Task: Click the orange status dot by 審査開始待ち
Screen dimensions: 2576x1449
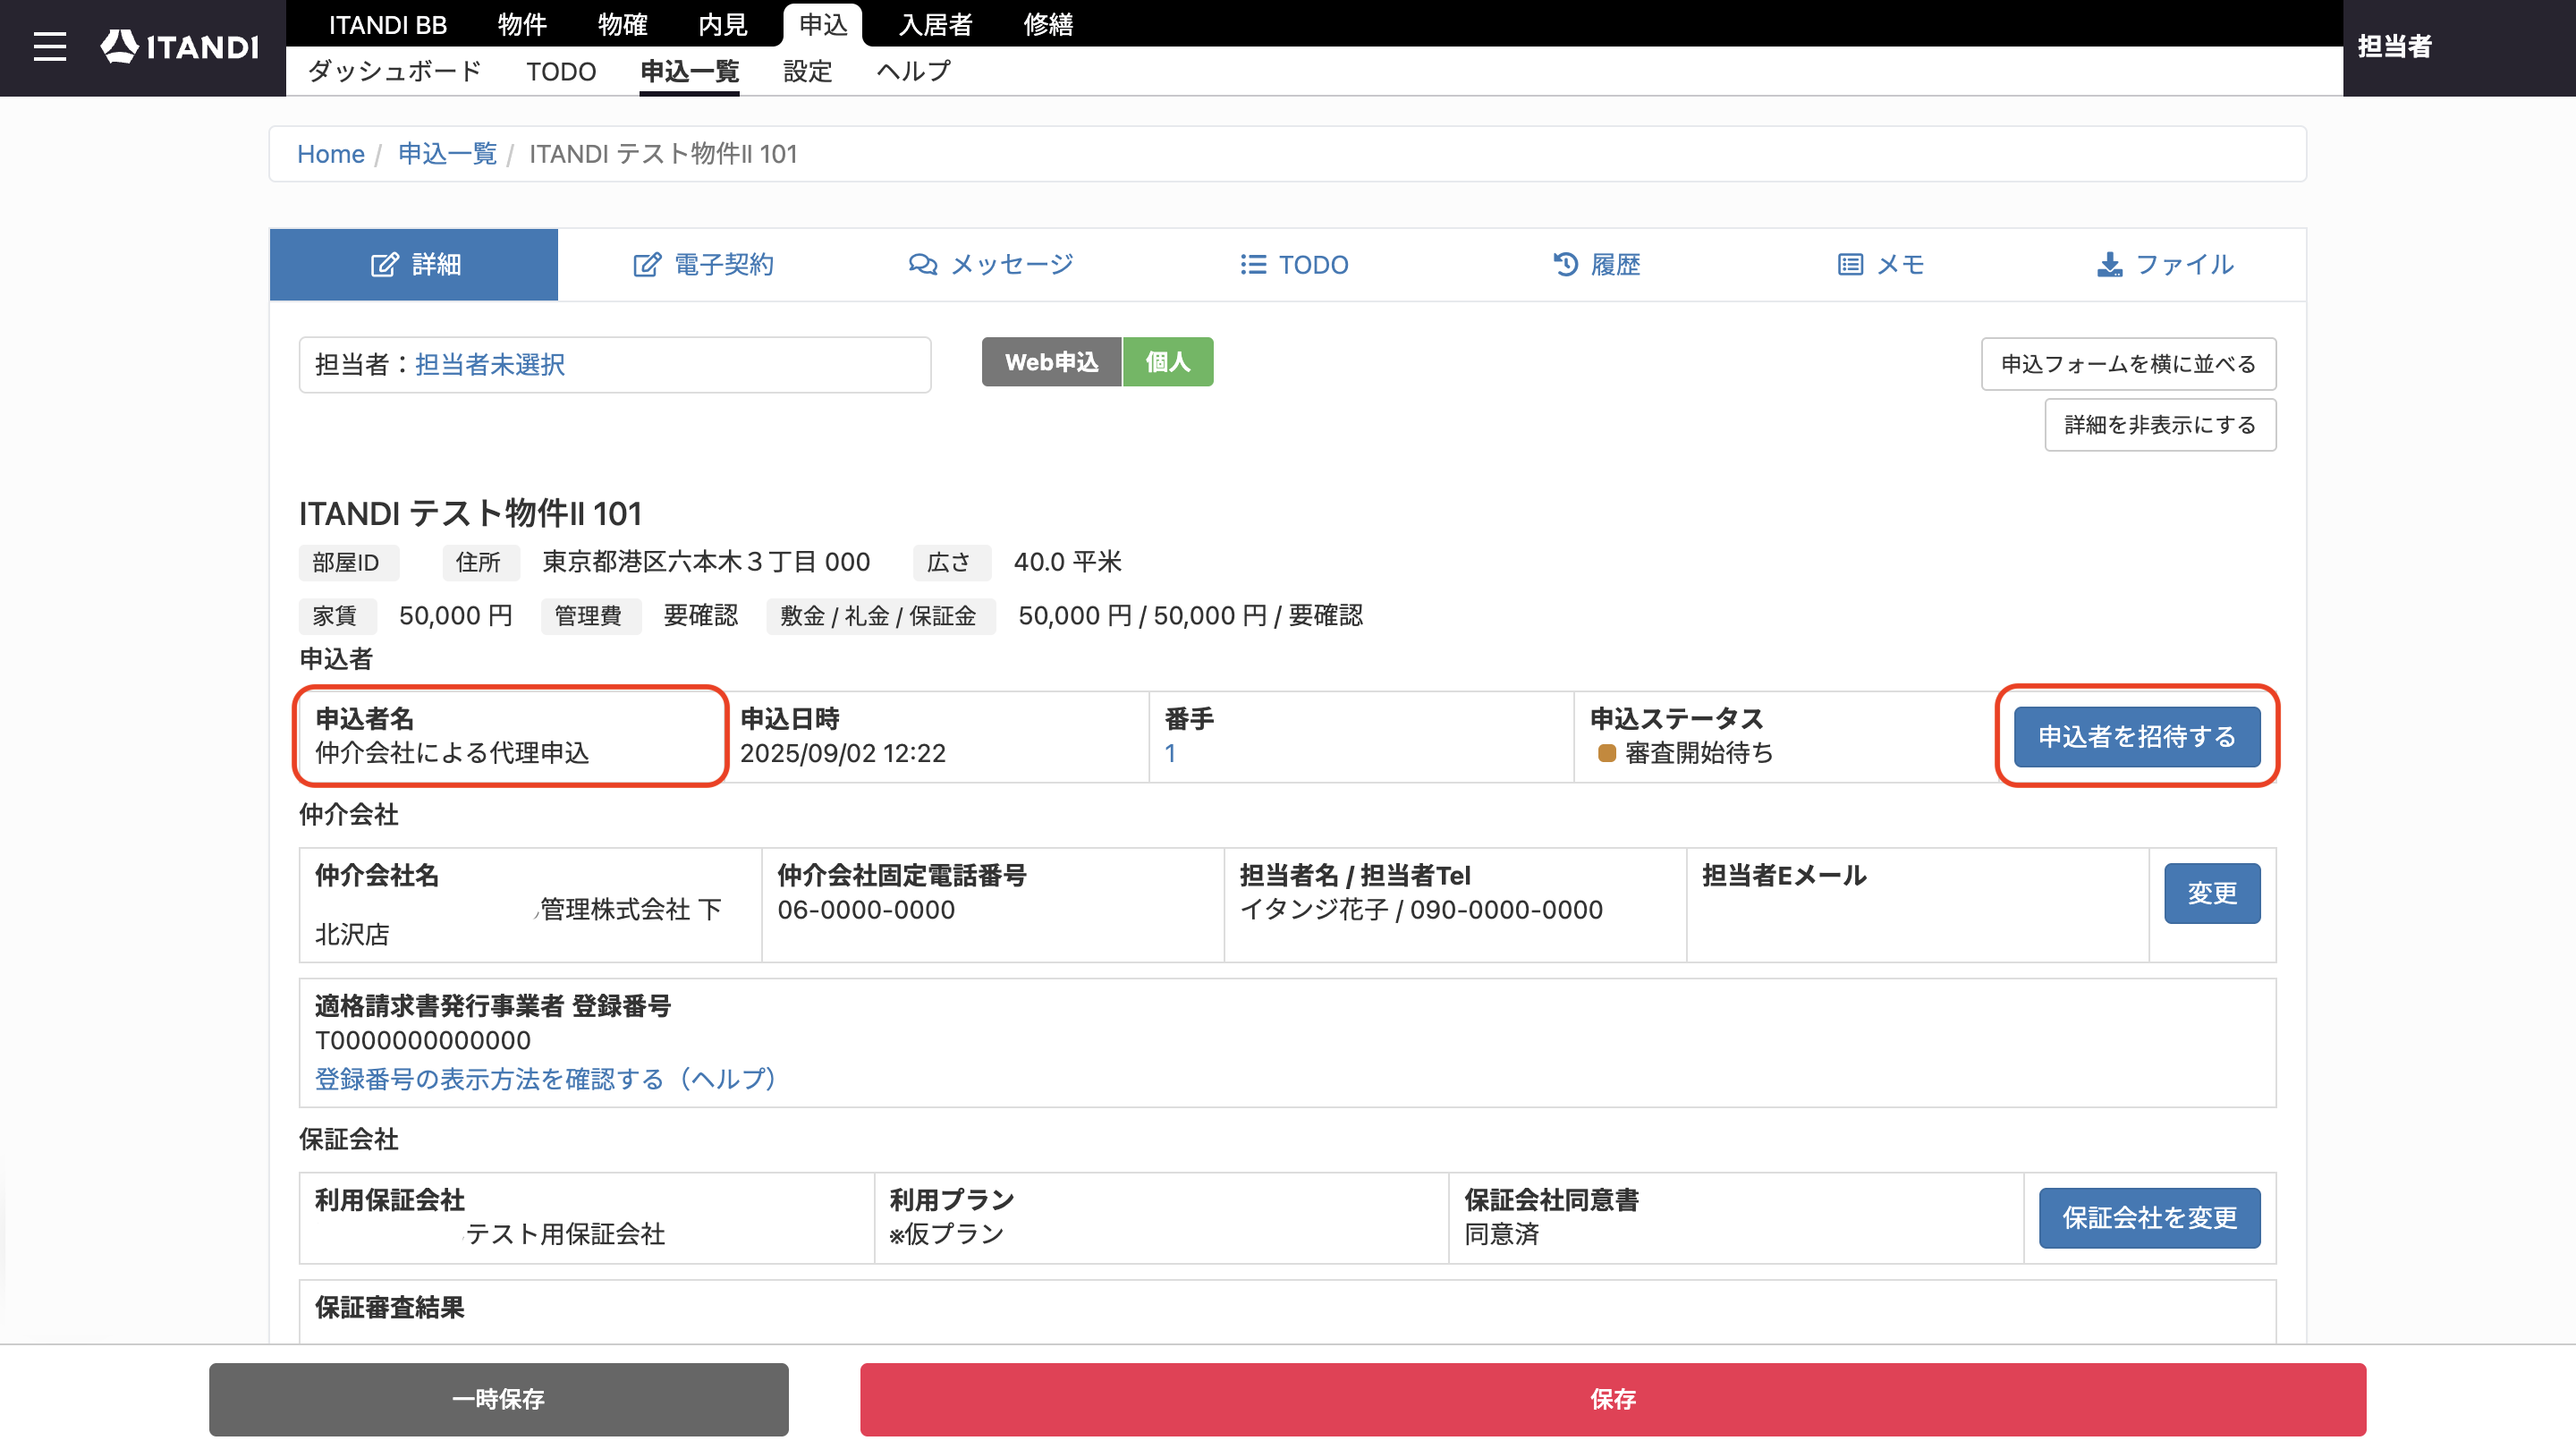Action: click(1607, 753)
